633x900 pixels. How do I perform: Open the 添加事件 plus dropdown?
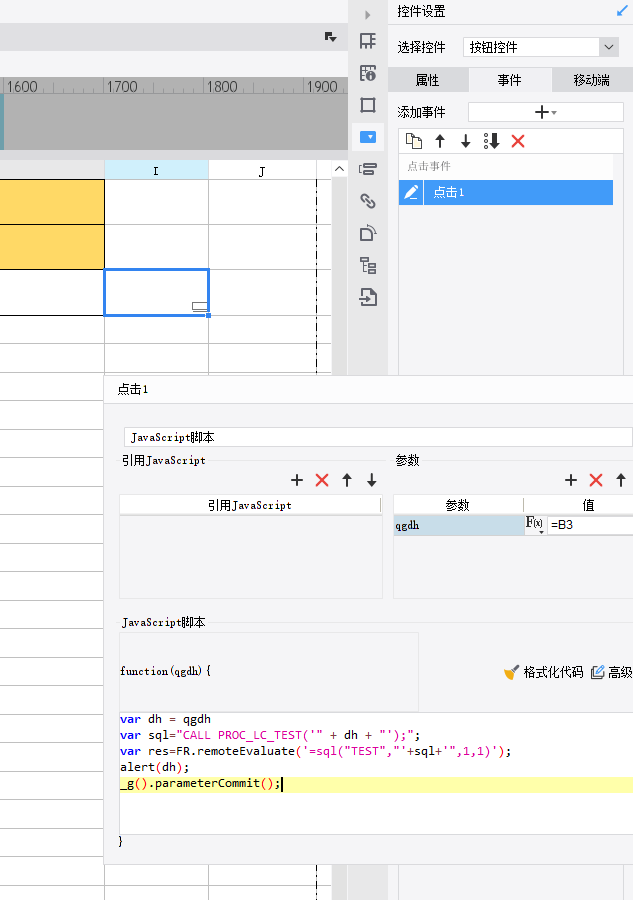click(546, 112)
